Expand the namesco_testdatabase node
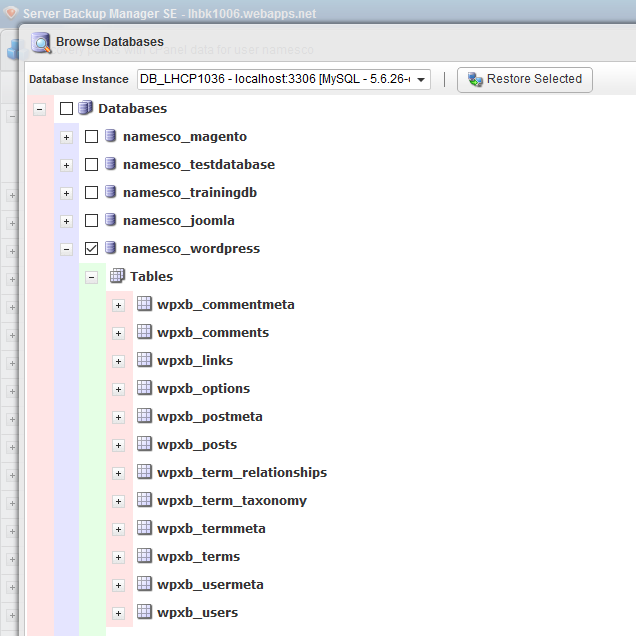The width and height of the screenshot is (636, 636). click(67, 165)
